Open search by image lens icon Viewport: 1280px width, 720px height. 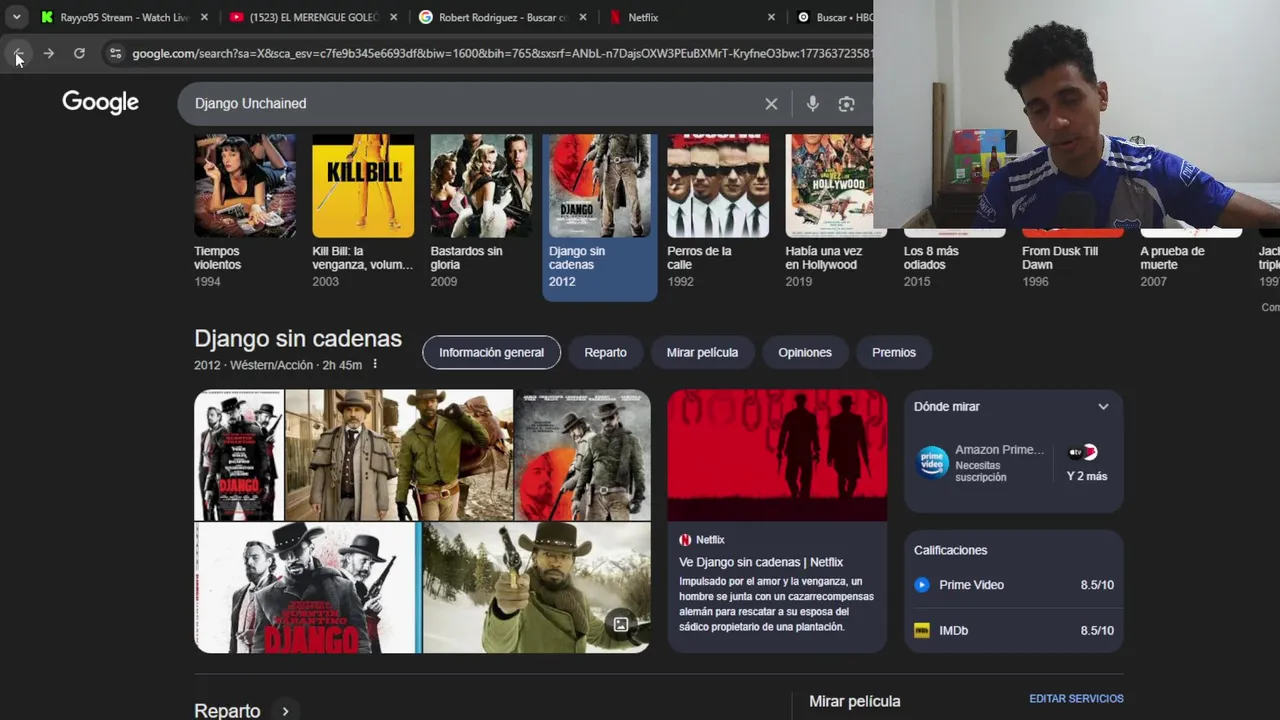pos(846,104)
